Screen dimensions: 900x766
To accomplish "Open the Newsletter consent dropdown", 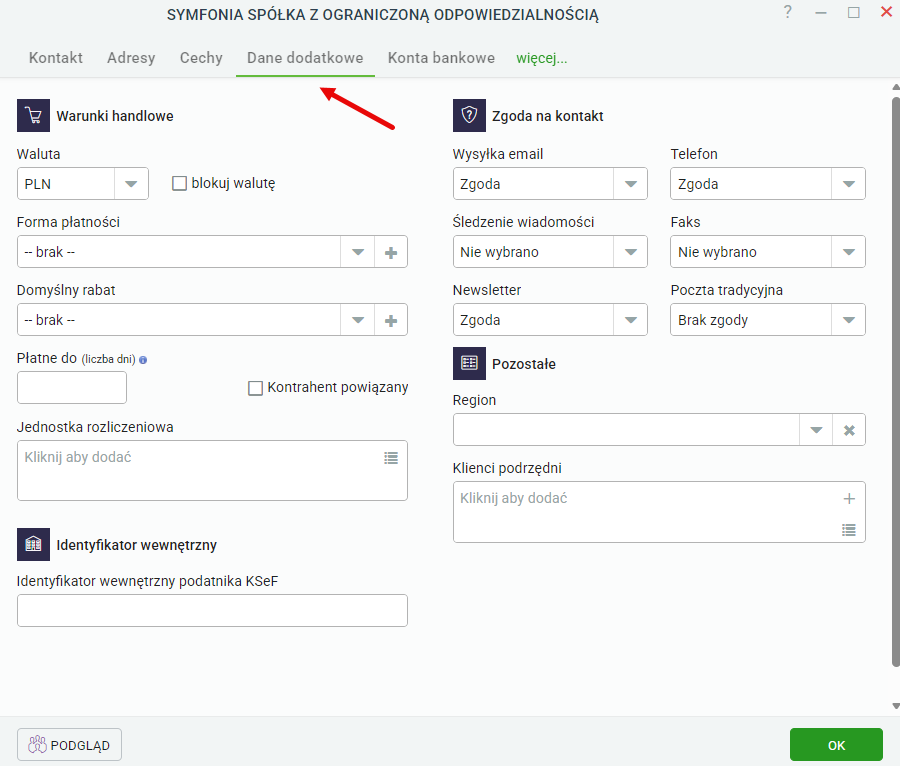I will point(630,320).
